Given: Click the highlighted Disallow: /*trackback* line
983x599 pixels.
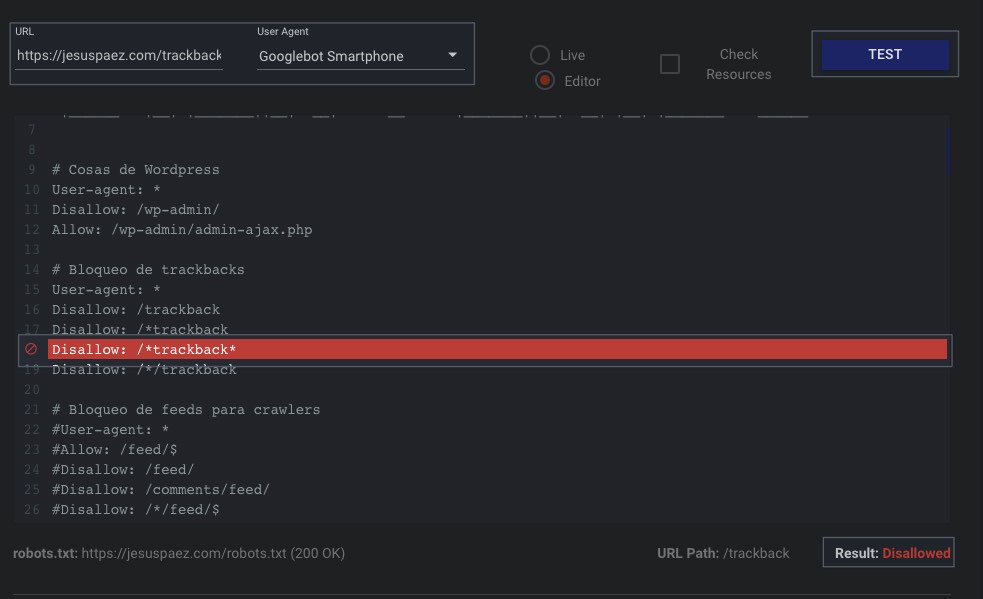Looking at the screenshot, I should (497, 349).
